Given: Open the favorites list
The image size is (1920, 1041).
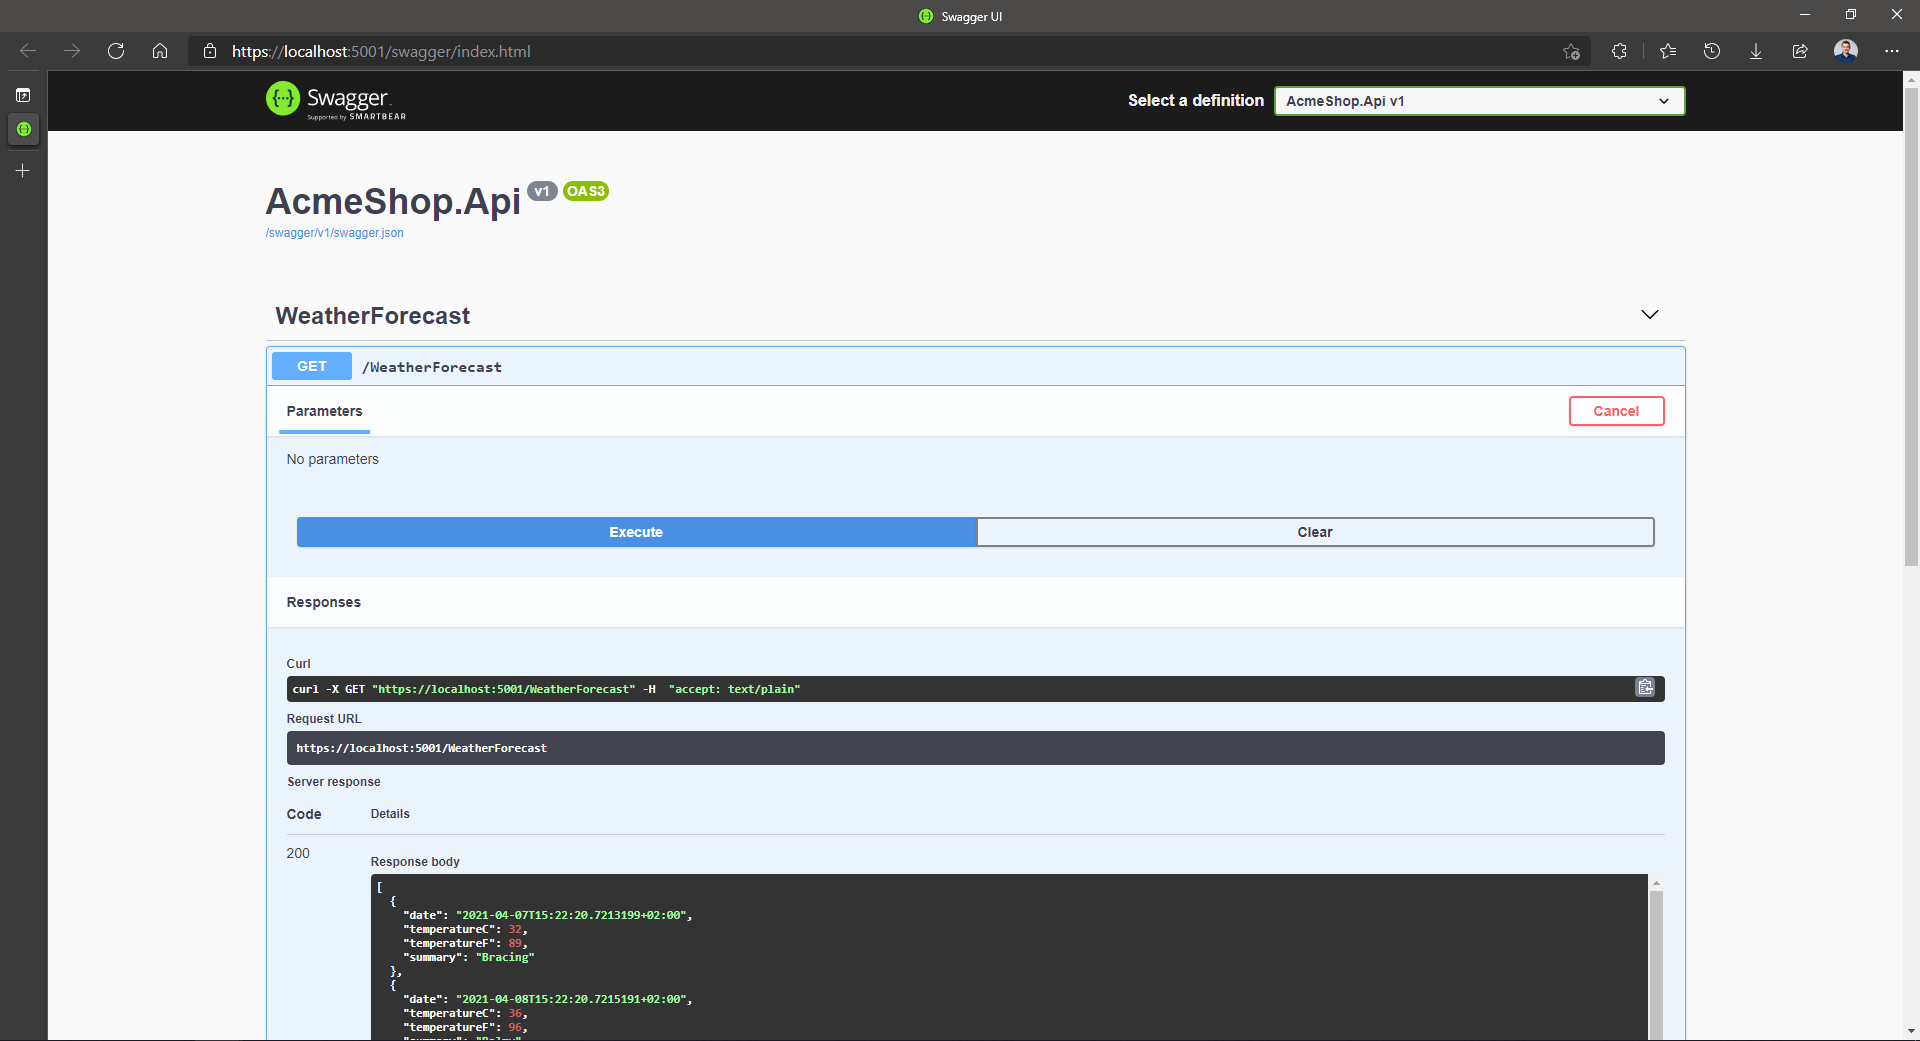Looking at the screenshot, I should point(1668,51).
